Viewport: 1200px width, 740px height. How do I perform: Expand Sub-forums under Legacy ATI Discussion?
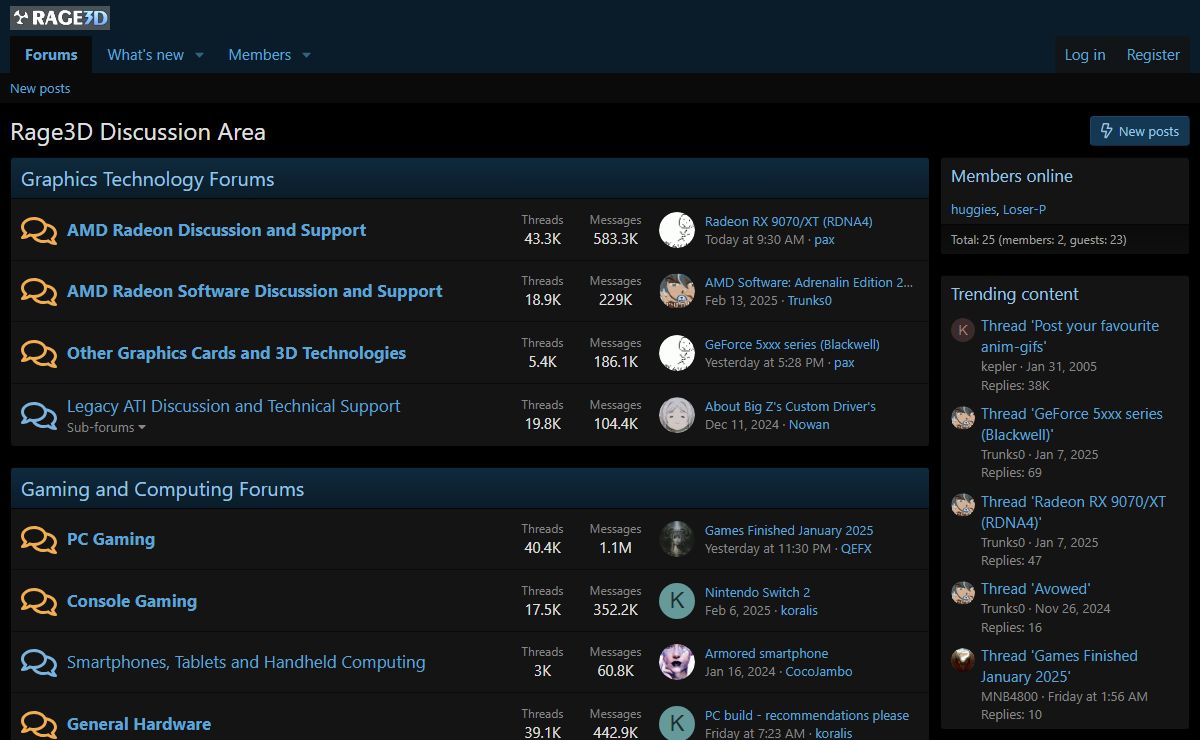coord(106,428)
